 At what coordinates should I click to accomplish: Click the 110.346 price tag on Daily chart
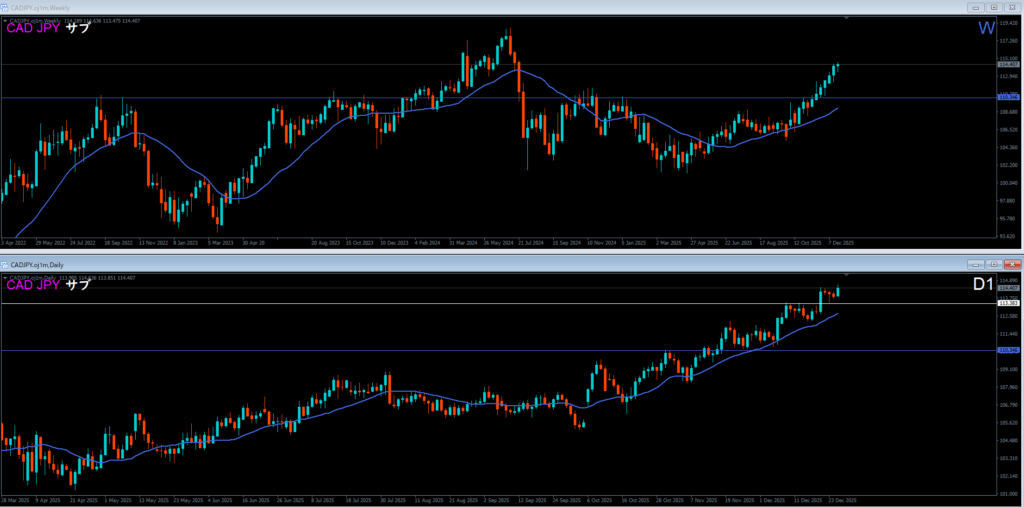[1008, 350]
